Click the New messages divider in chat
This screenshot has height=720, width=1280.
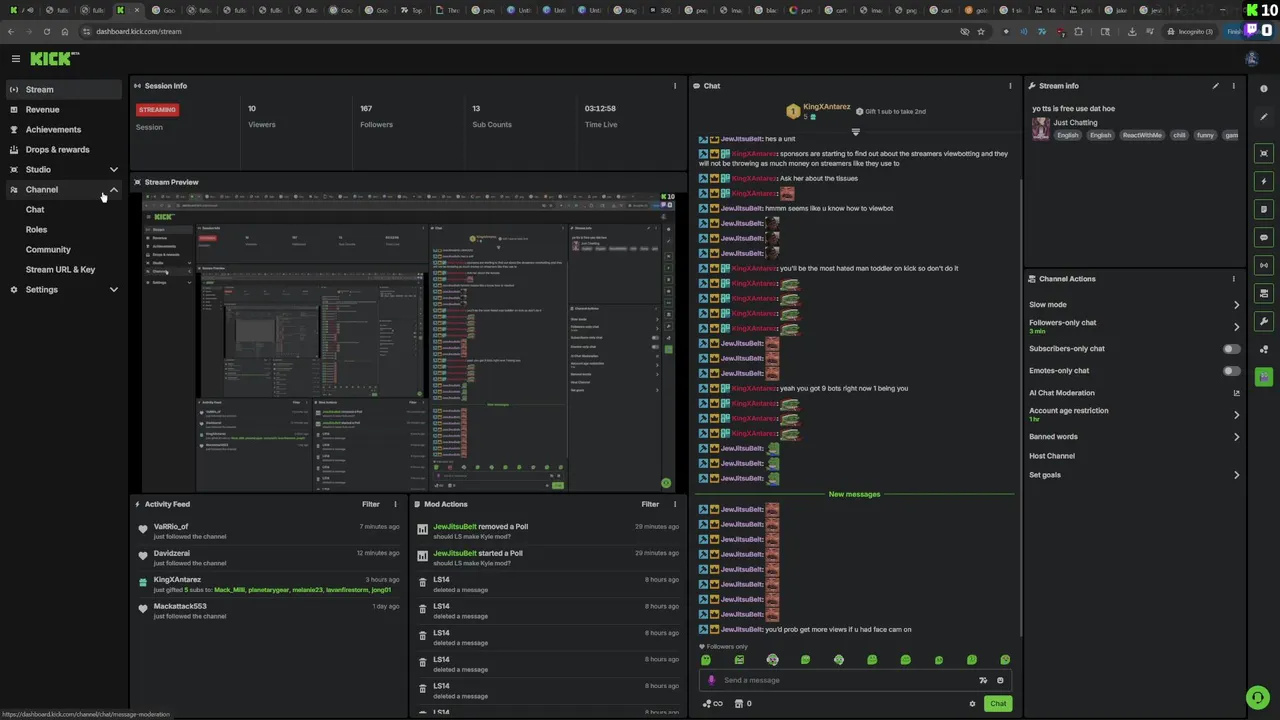[854, 494]
